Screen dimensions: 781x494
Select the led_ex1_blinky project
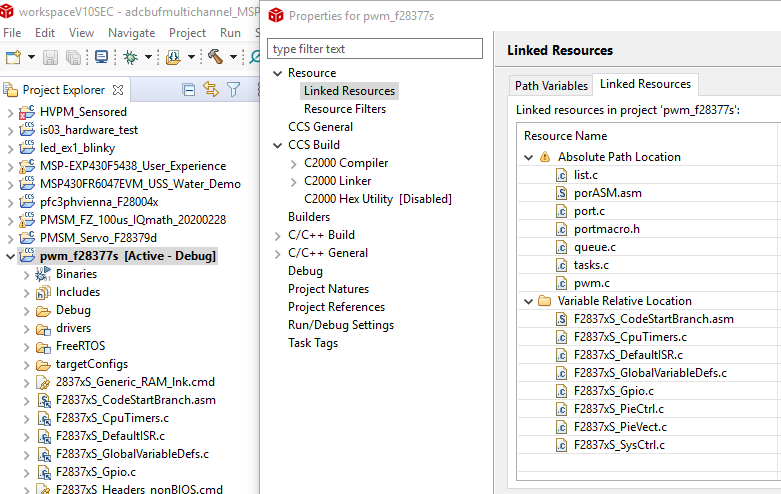pos(77,148)
